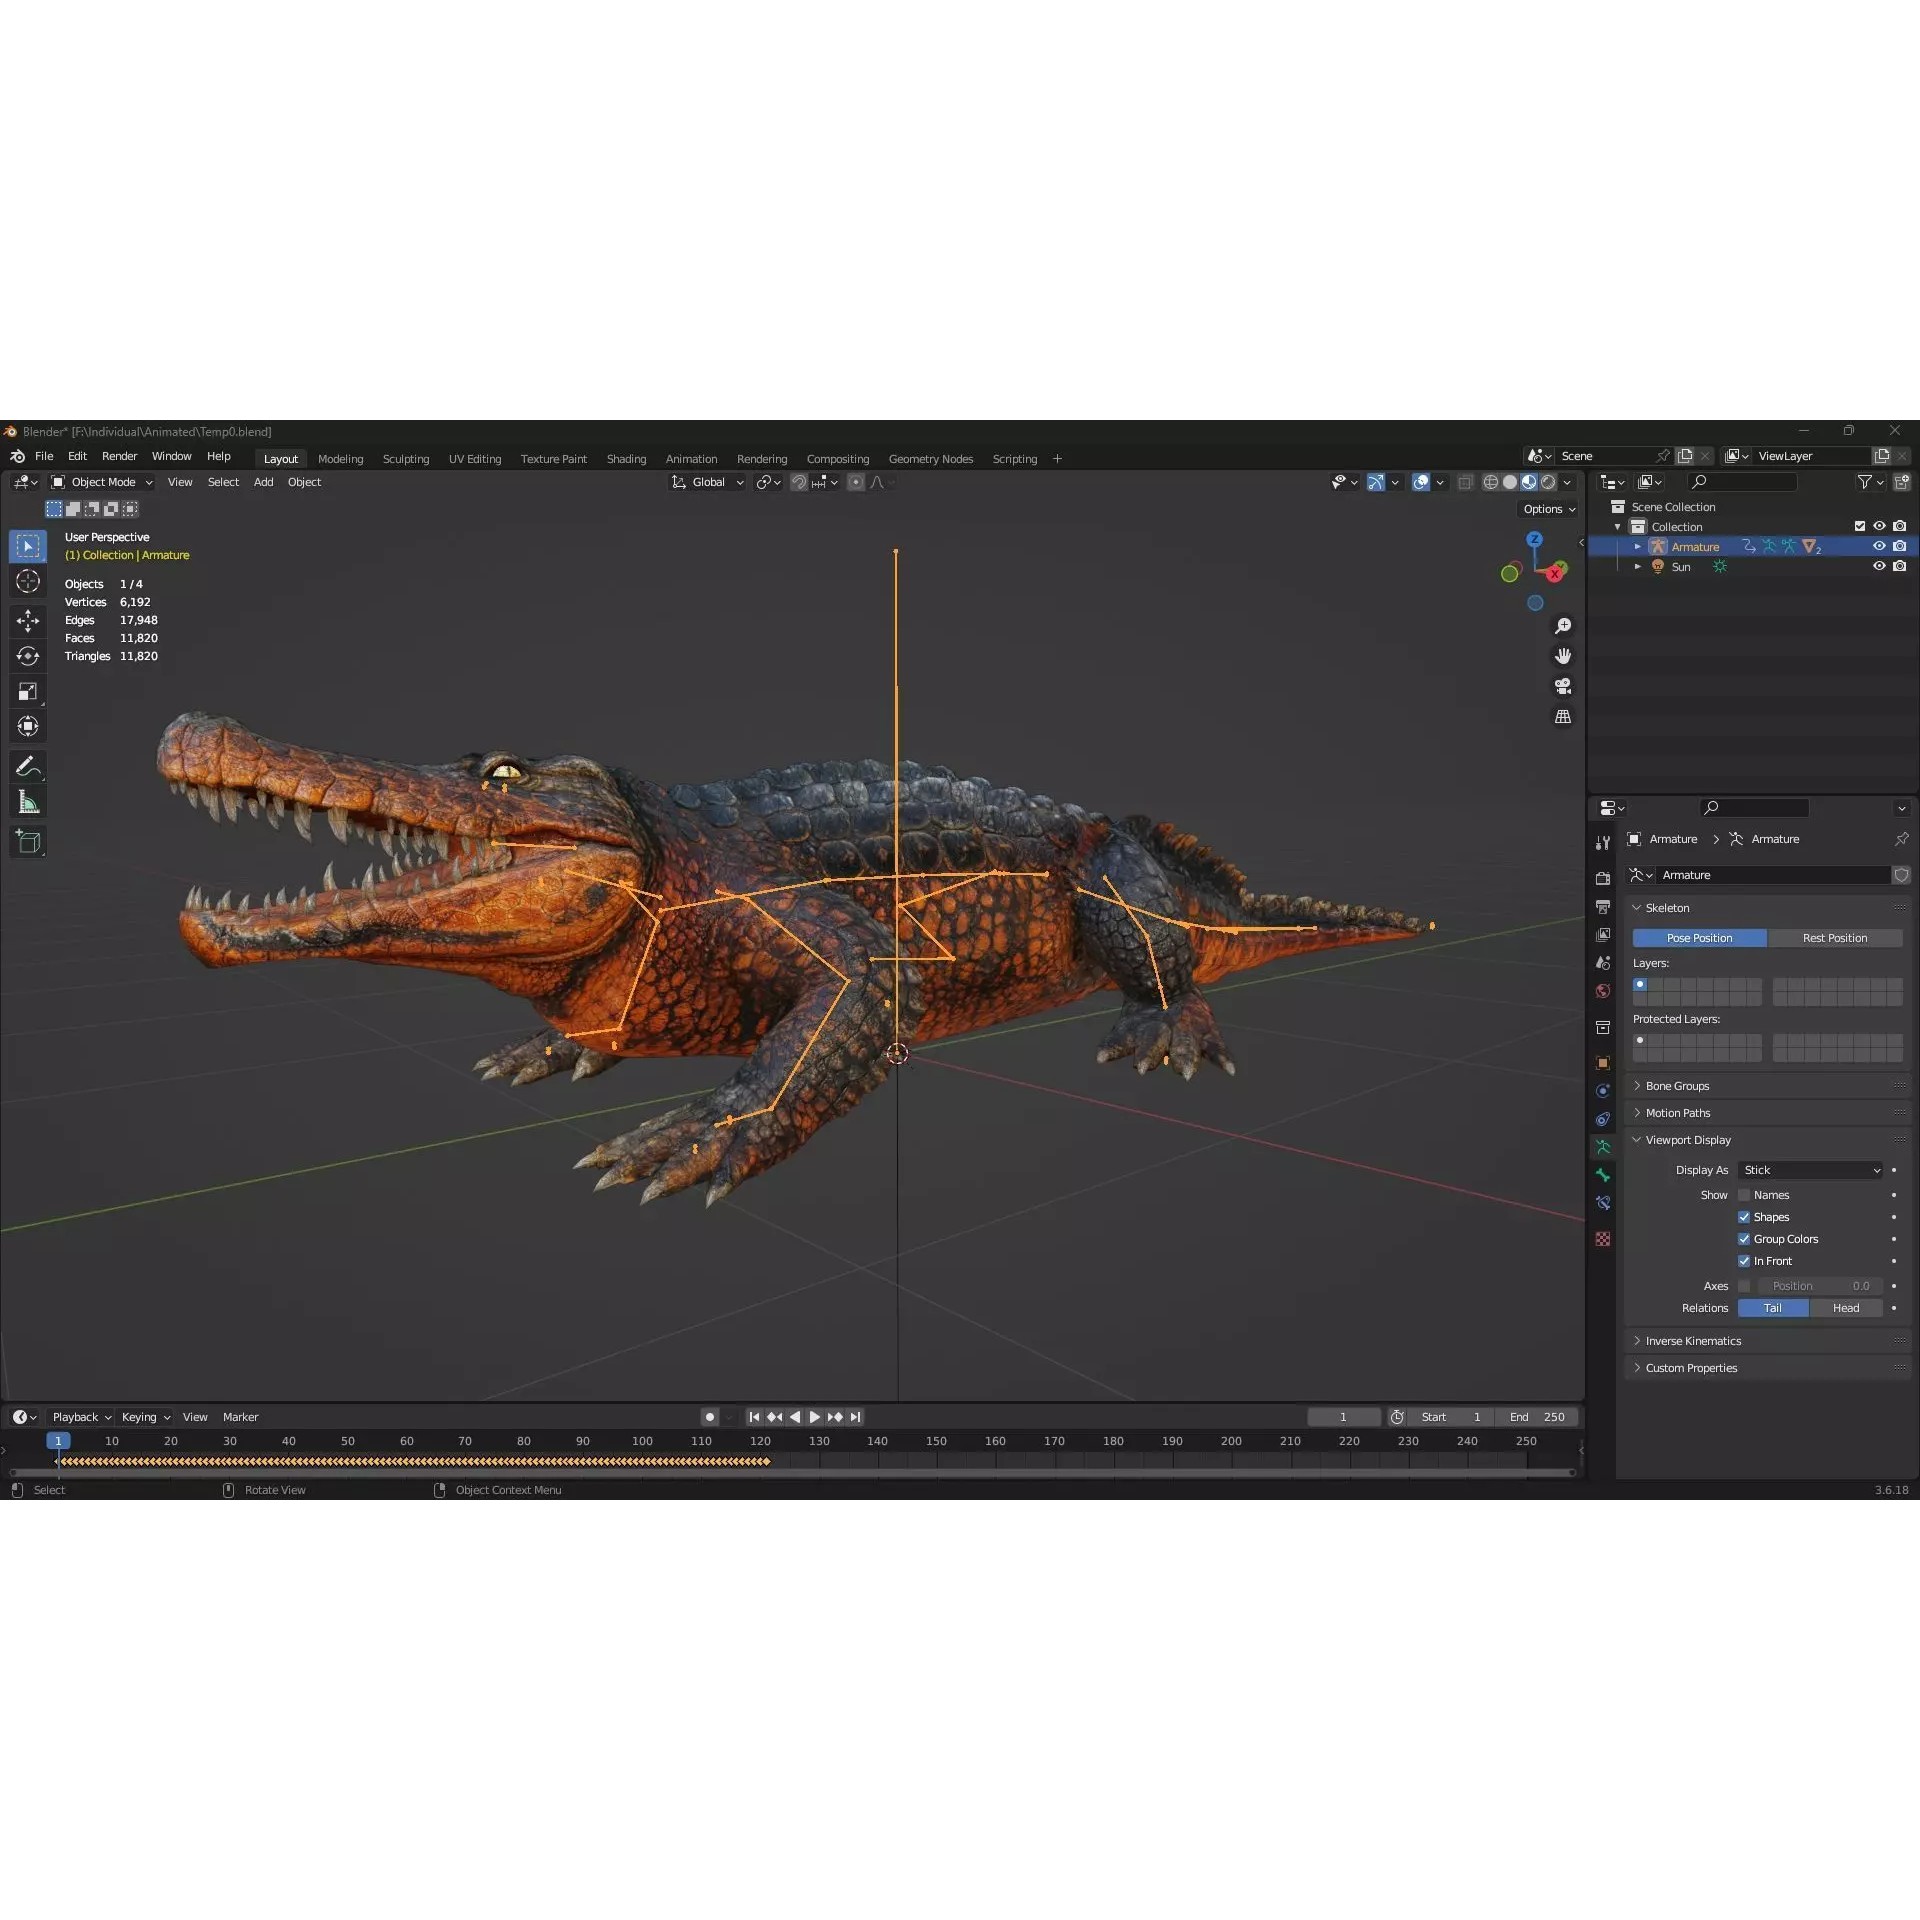Select the Move tool in the toolbar
The width and height of the screenshot is (1920, 1920).
28,620
